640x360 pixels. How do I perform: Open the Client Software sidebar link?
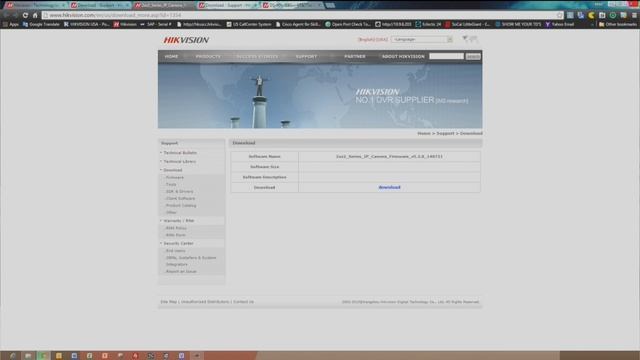click(x=180, y=198)
